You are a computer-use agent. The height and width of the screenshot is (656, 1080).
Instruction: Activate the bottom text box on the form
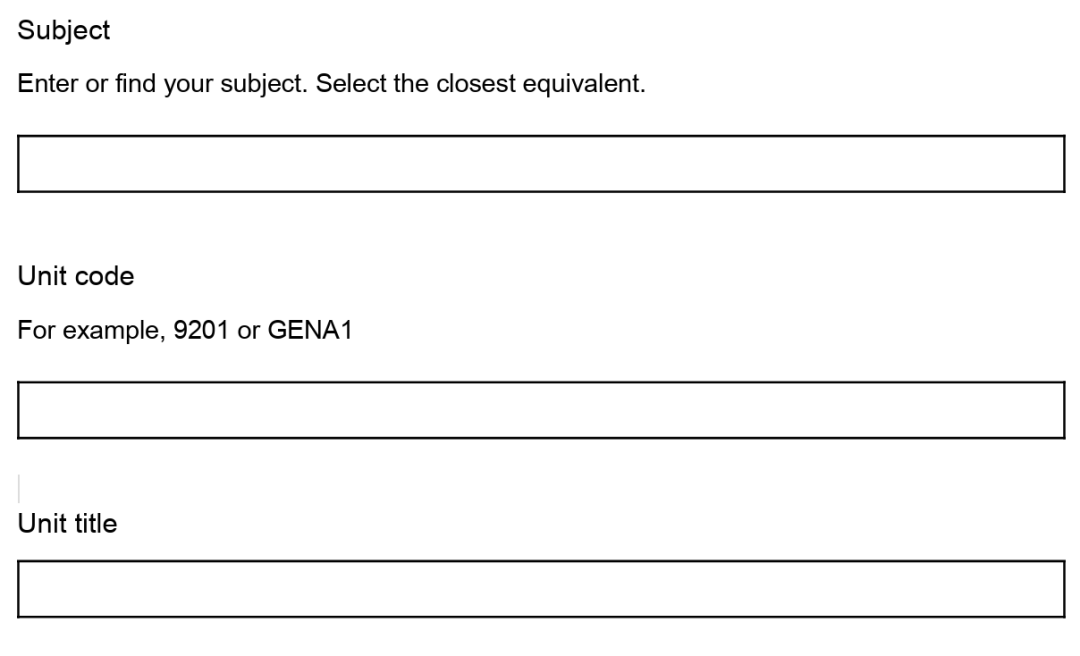pos(540,589)
